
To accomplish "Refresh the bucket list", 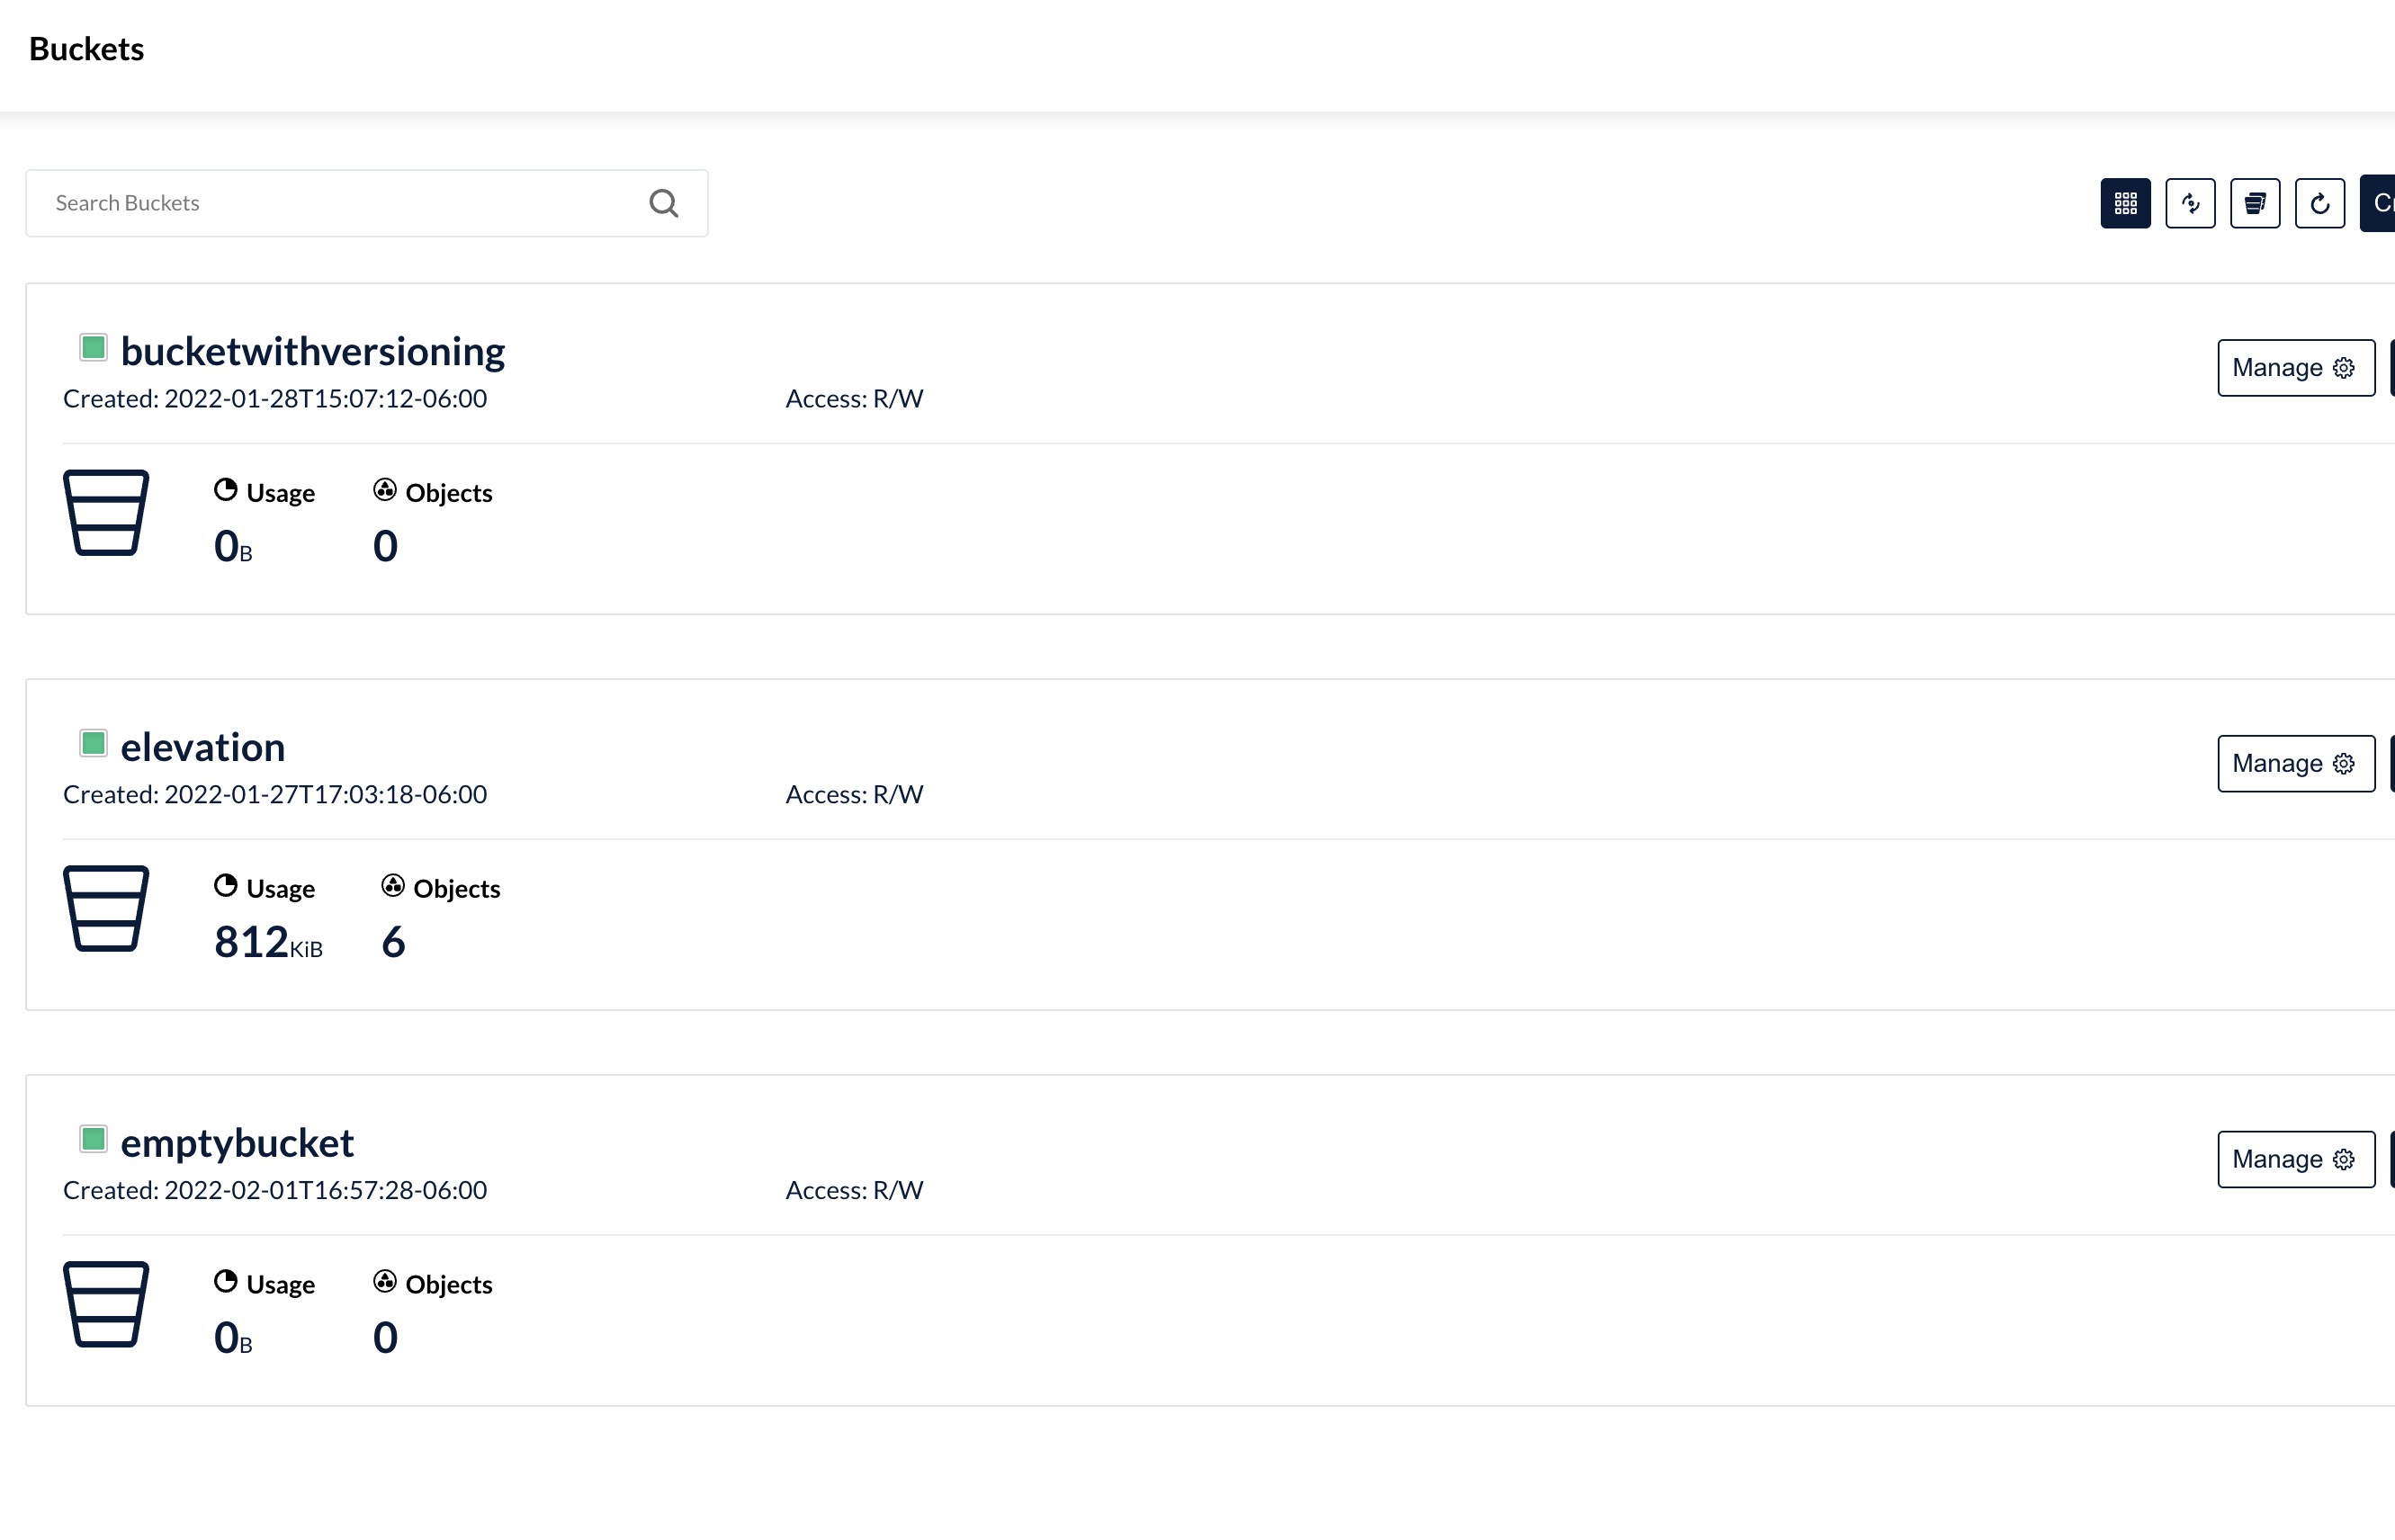I will 2319,203.
